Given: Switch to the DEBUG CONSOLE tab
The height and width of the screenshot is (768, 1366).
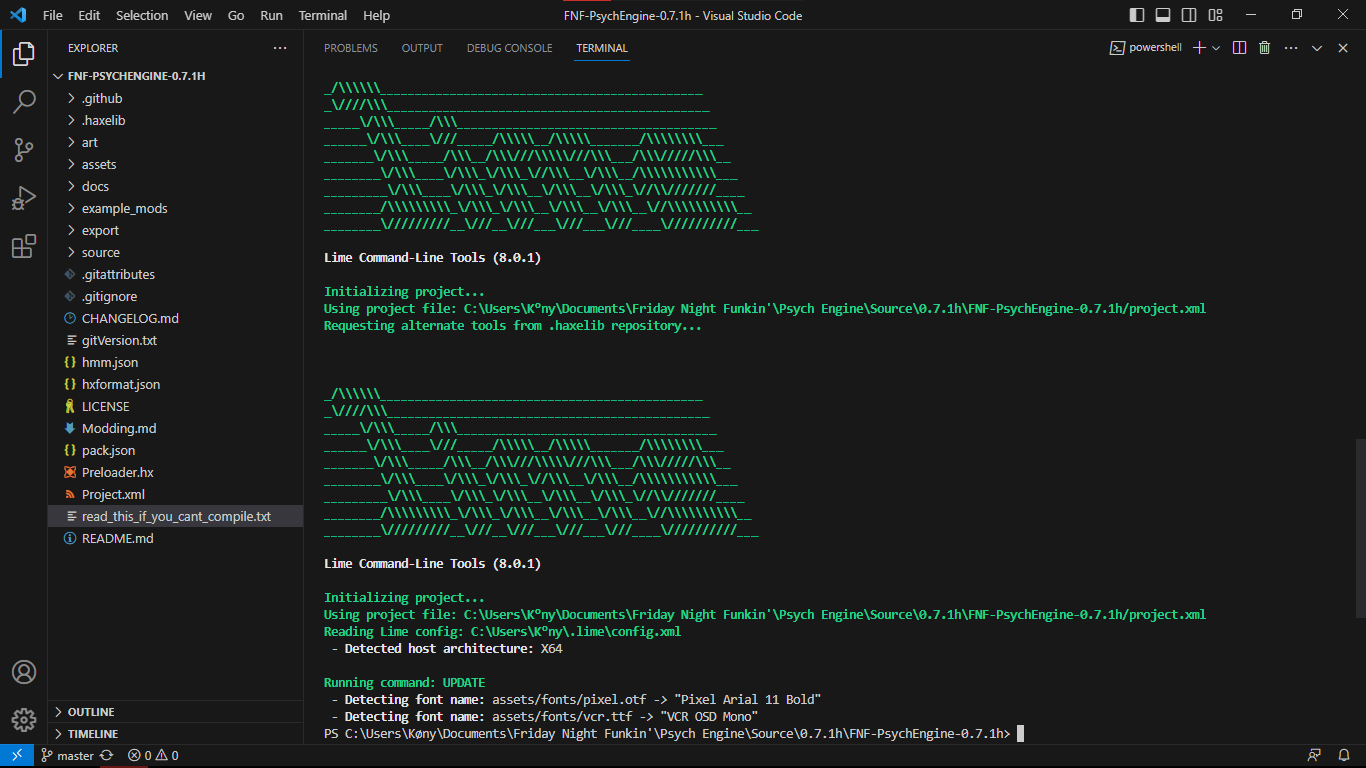Looking at the screenshot, I should click(x=509, y=47).
